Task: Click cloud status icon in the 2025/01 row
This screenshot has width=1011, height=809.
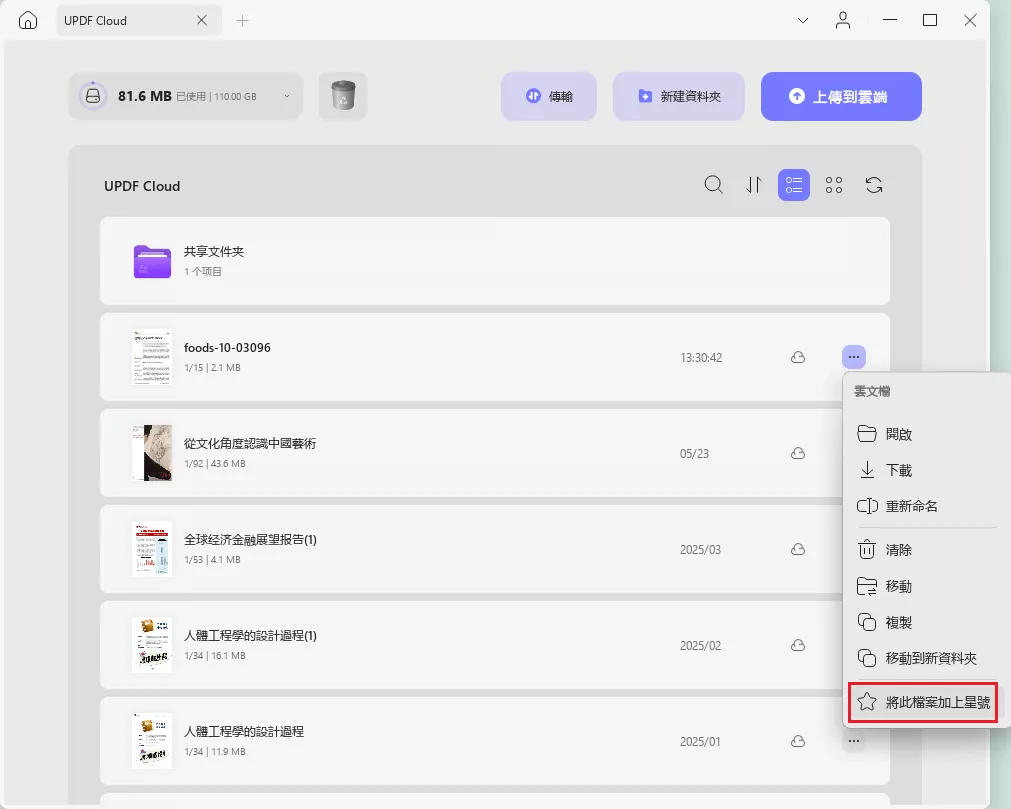Action: [798, 741]
